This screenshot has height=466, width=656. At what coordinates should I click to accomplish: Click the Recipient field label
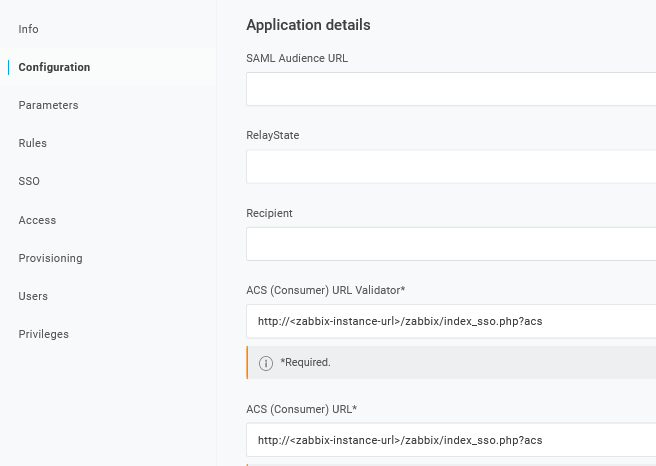pyautogui.click(x=269, y=213)
